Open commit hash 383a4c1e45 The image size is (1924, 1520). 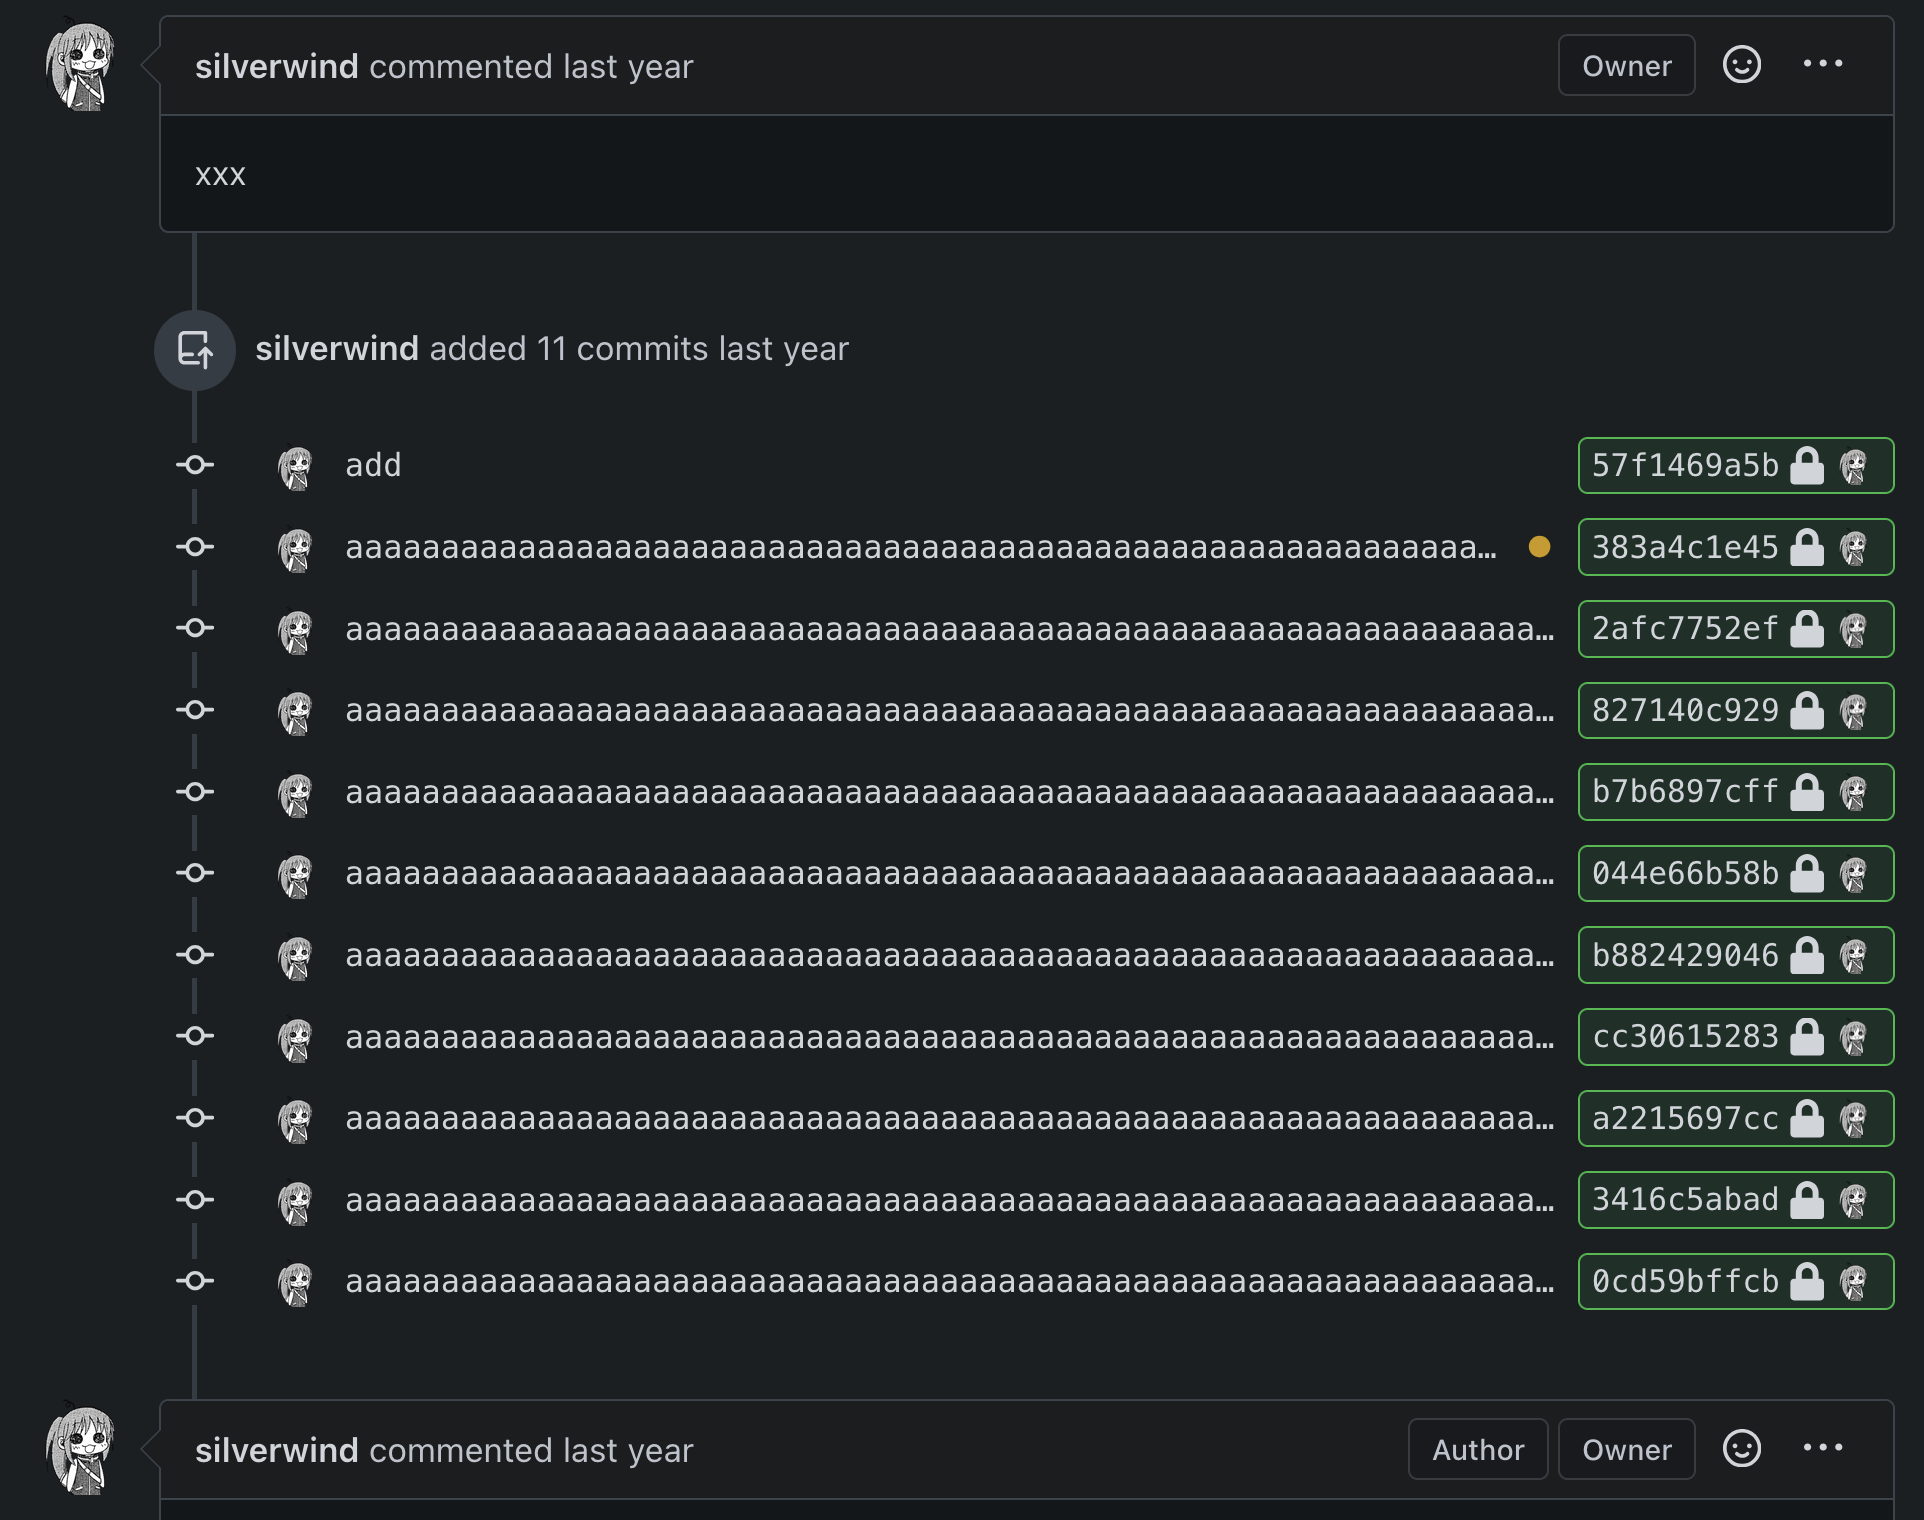click(x=1684, y=547)
